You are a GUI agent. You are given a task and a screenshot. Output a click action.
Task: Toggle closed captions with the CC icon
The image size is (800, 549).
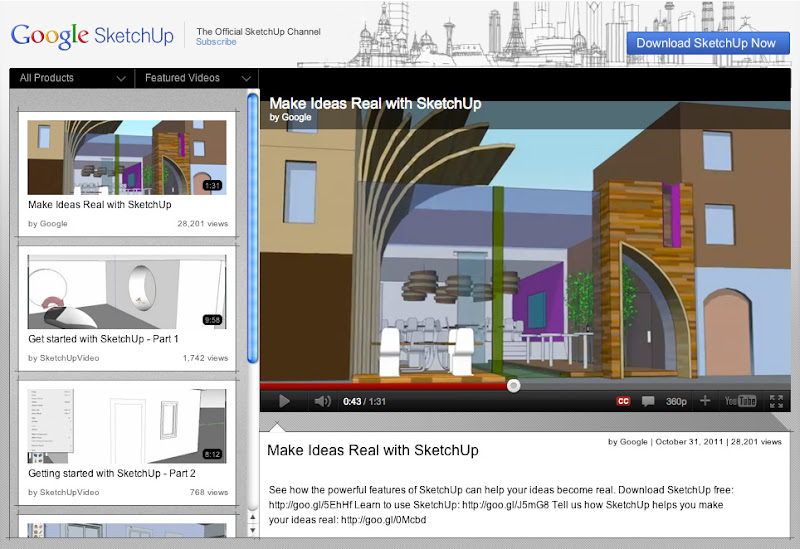tap(623, 401)
